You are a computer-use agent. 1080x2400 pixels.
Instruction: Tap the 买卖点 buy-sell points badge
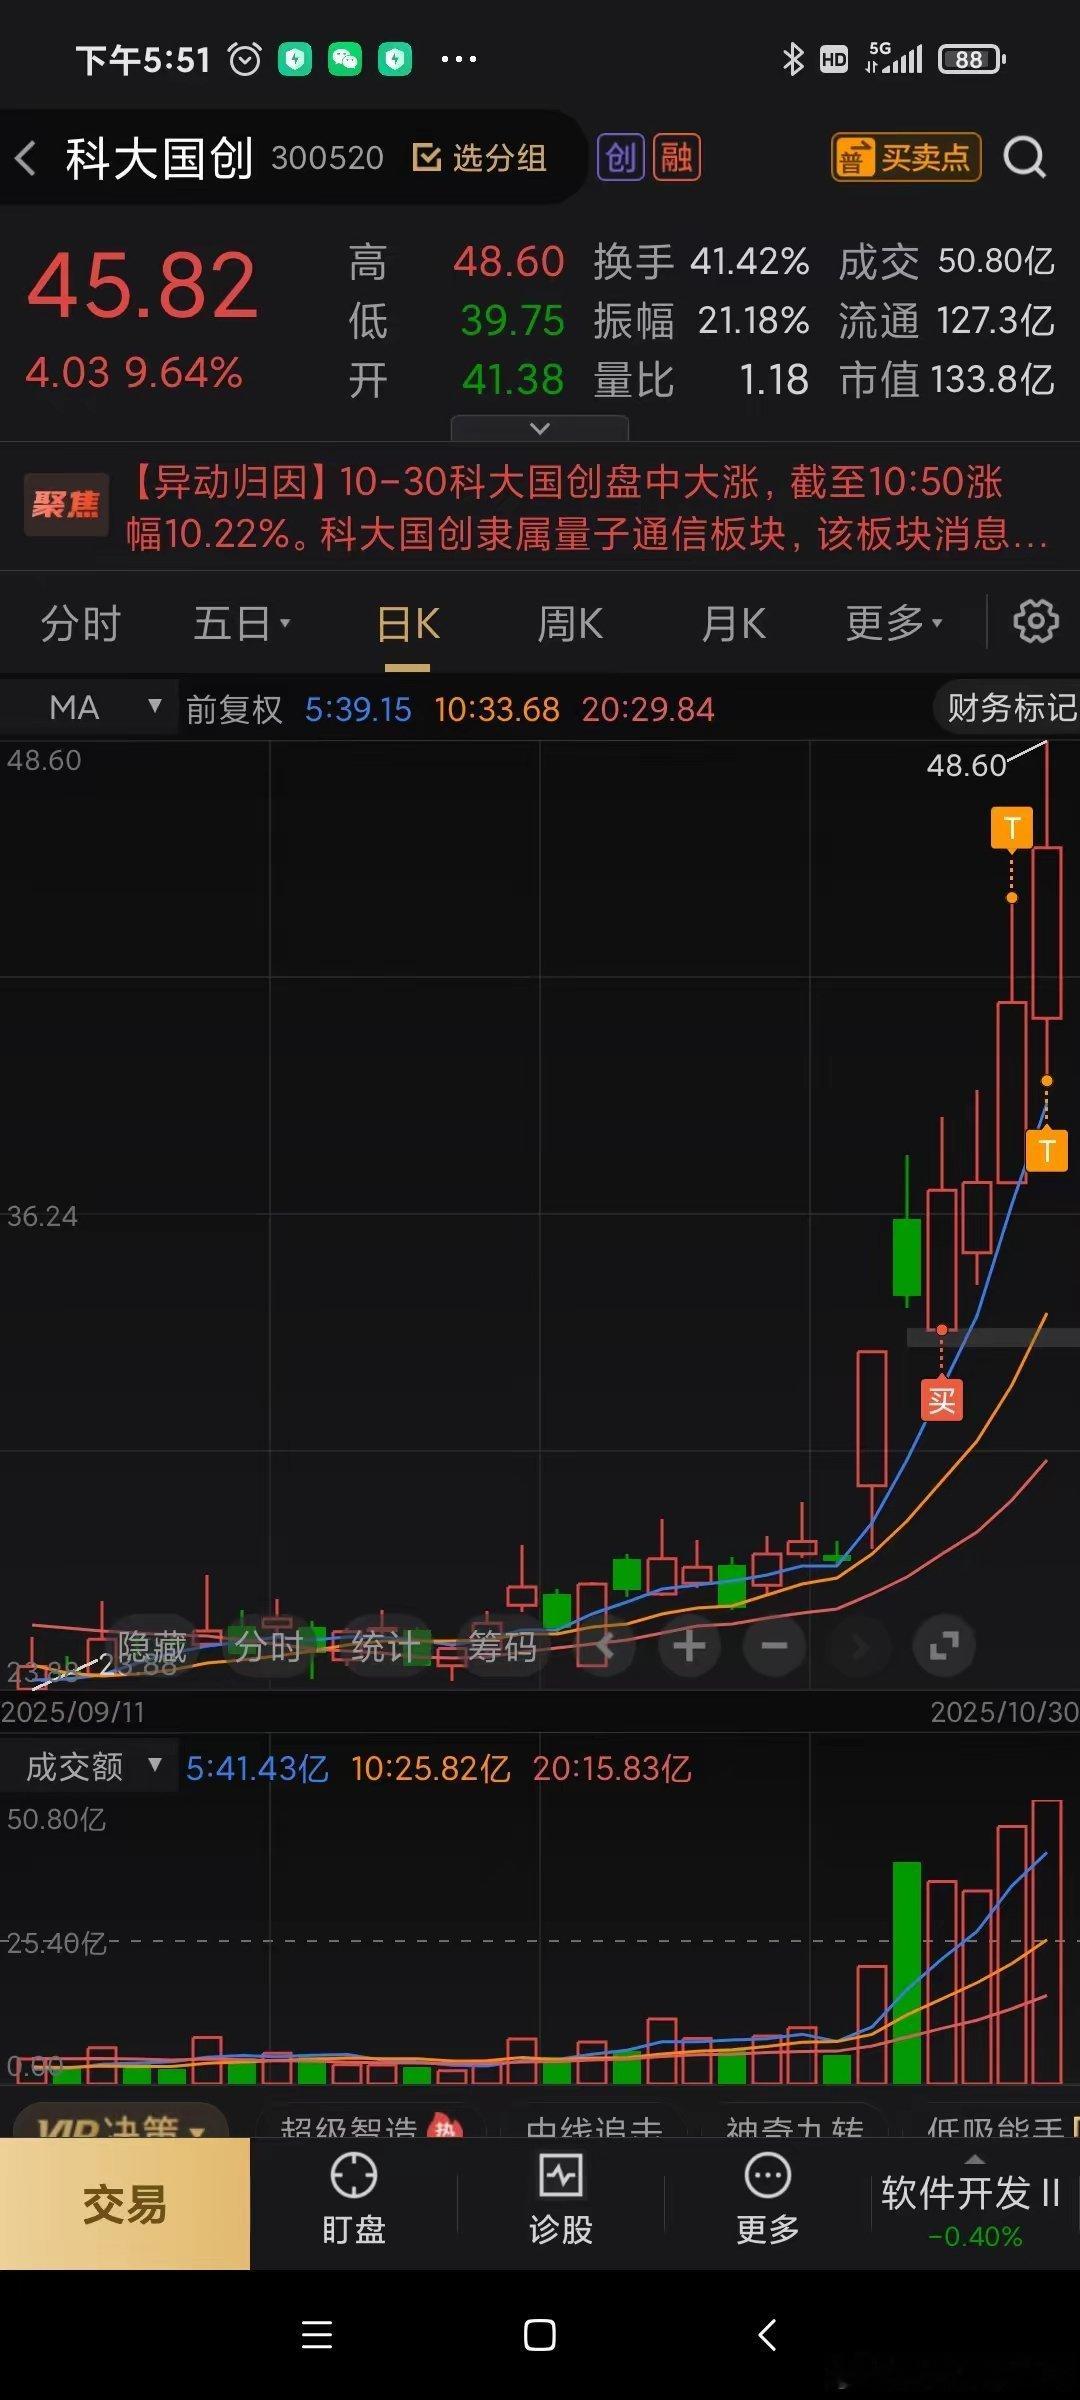coord(906,158)
